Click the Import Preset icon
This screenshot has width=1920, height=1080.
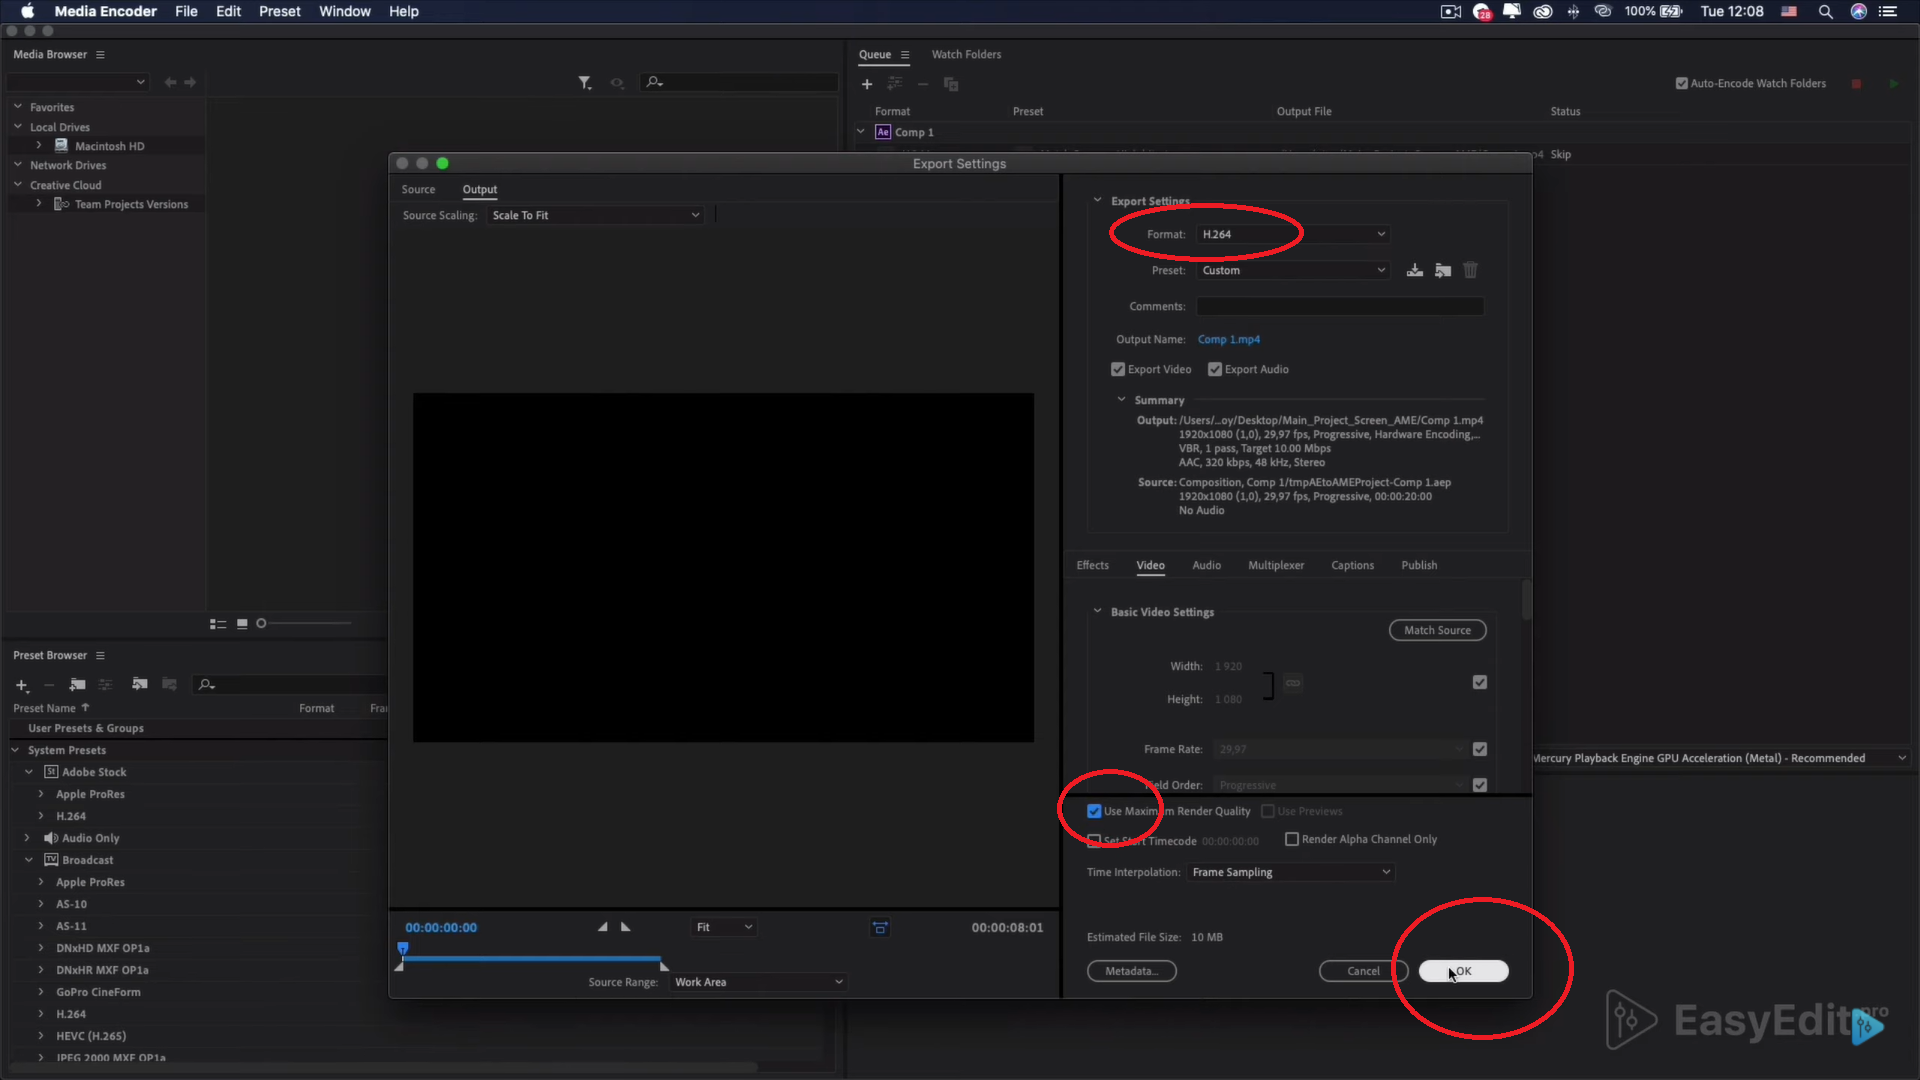pos(1442,270)
